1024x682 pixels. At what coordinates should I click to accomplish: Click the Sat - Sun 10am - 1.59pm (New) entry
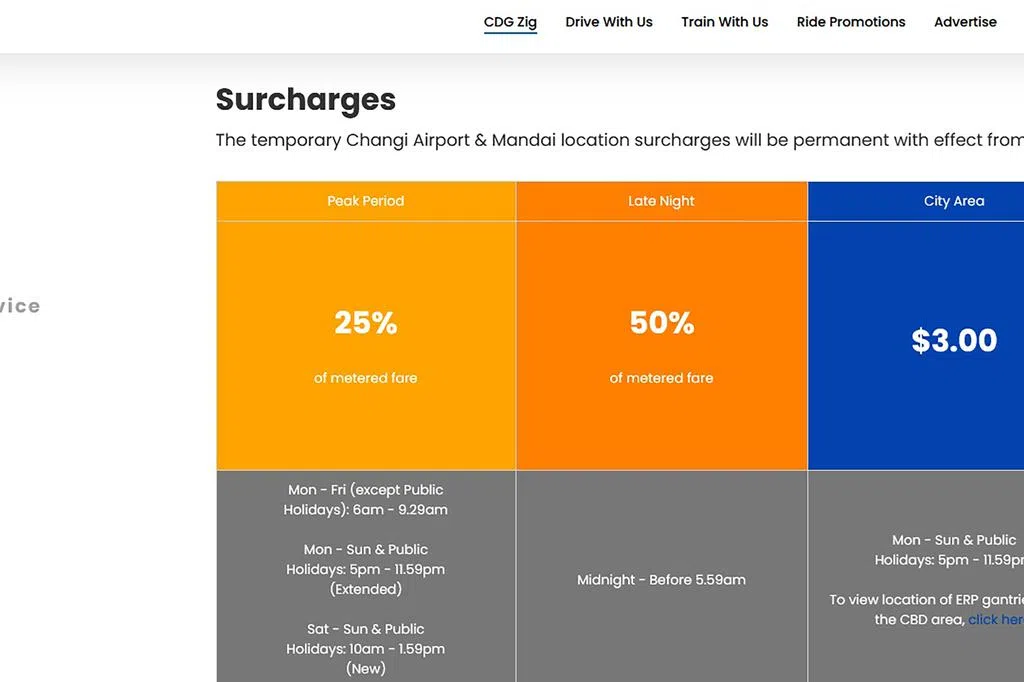(x=366, y=648)
